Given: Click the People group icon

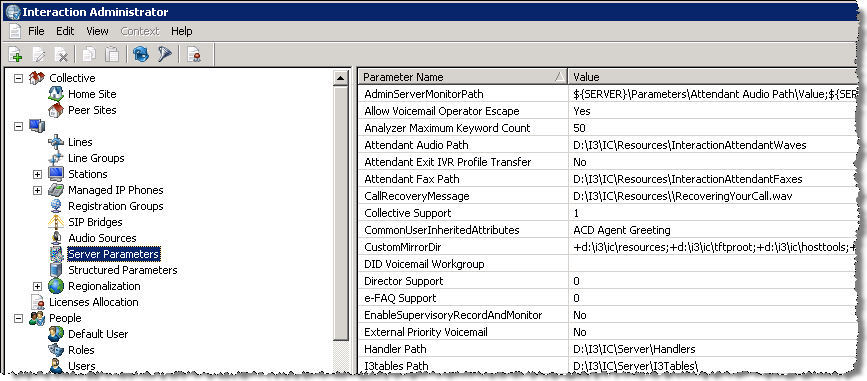Looking at the screenshot, I should [x=36, y=319].
